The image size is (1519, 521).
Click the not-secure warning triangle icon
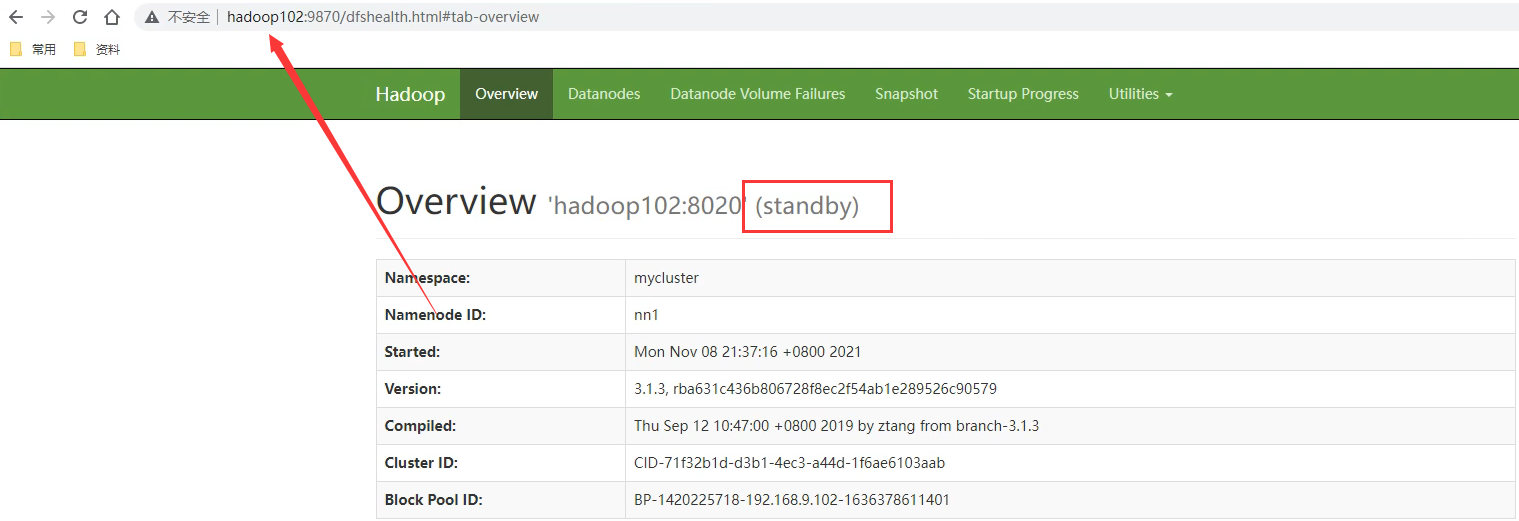152,17
